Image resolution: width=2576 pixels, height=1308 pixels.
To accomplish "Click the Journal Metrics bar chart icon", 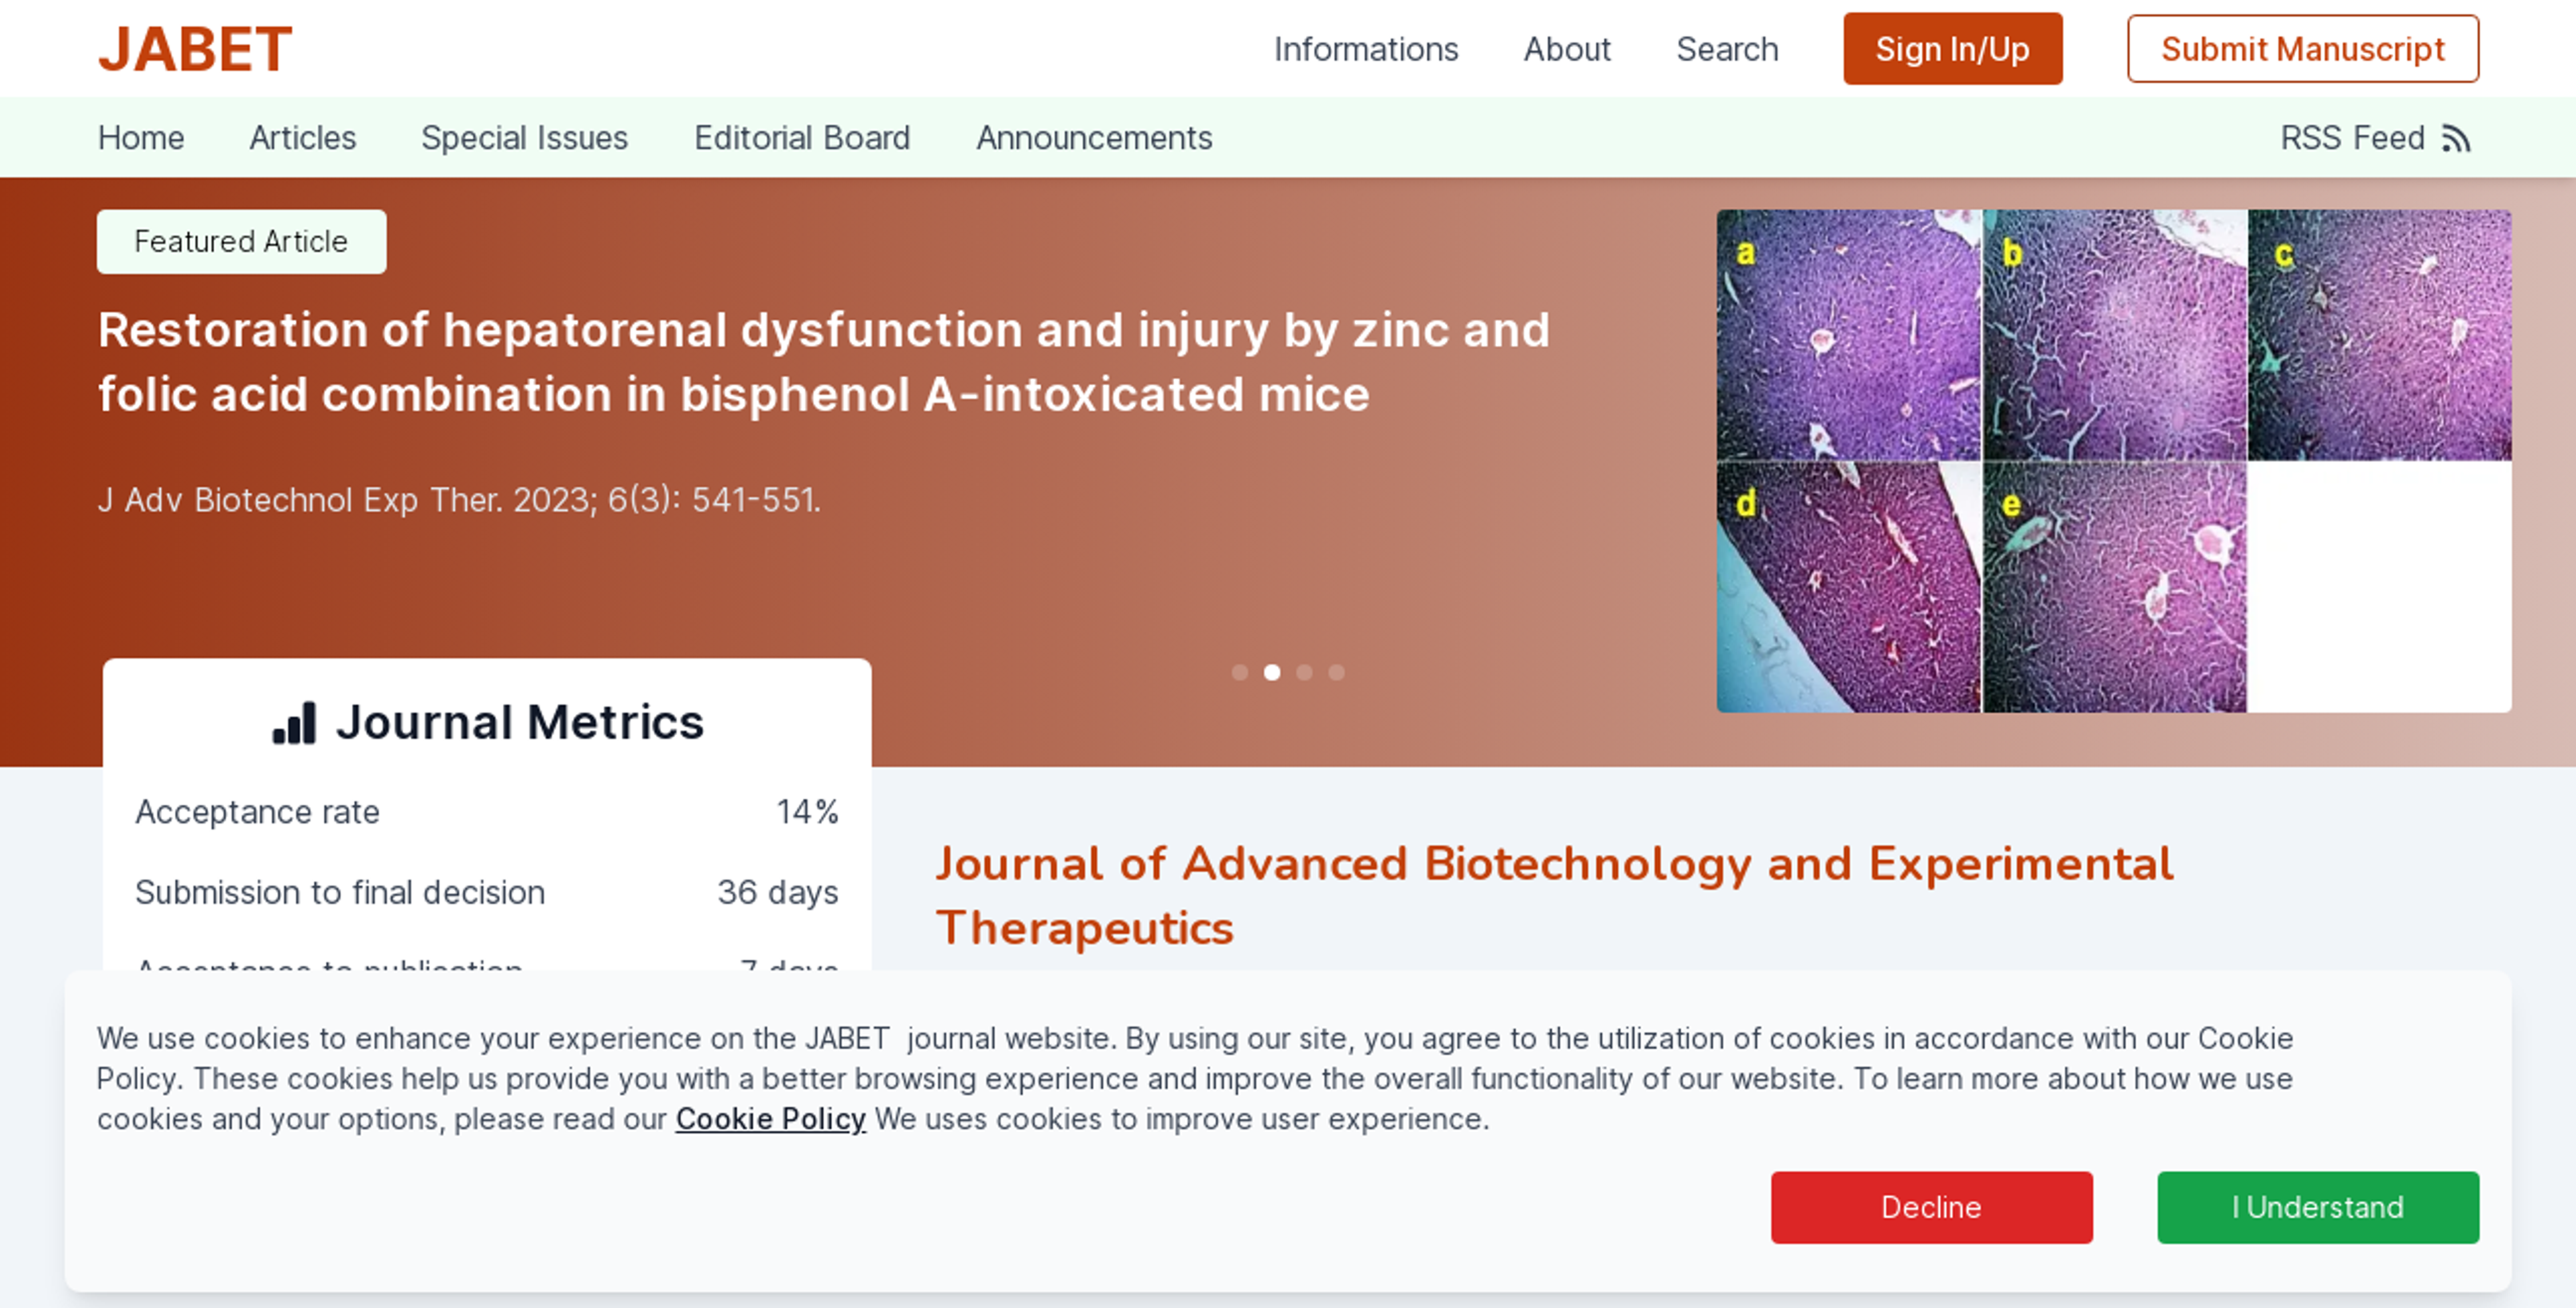I will [x=294, y=723].
